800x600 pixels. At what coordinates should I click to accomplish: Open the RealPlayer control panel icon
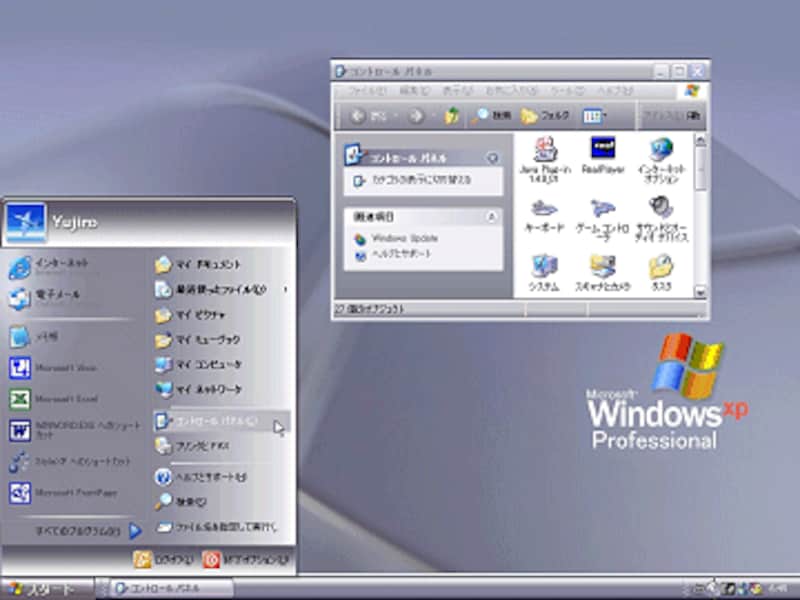[x=602, y=150]
